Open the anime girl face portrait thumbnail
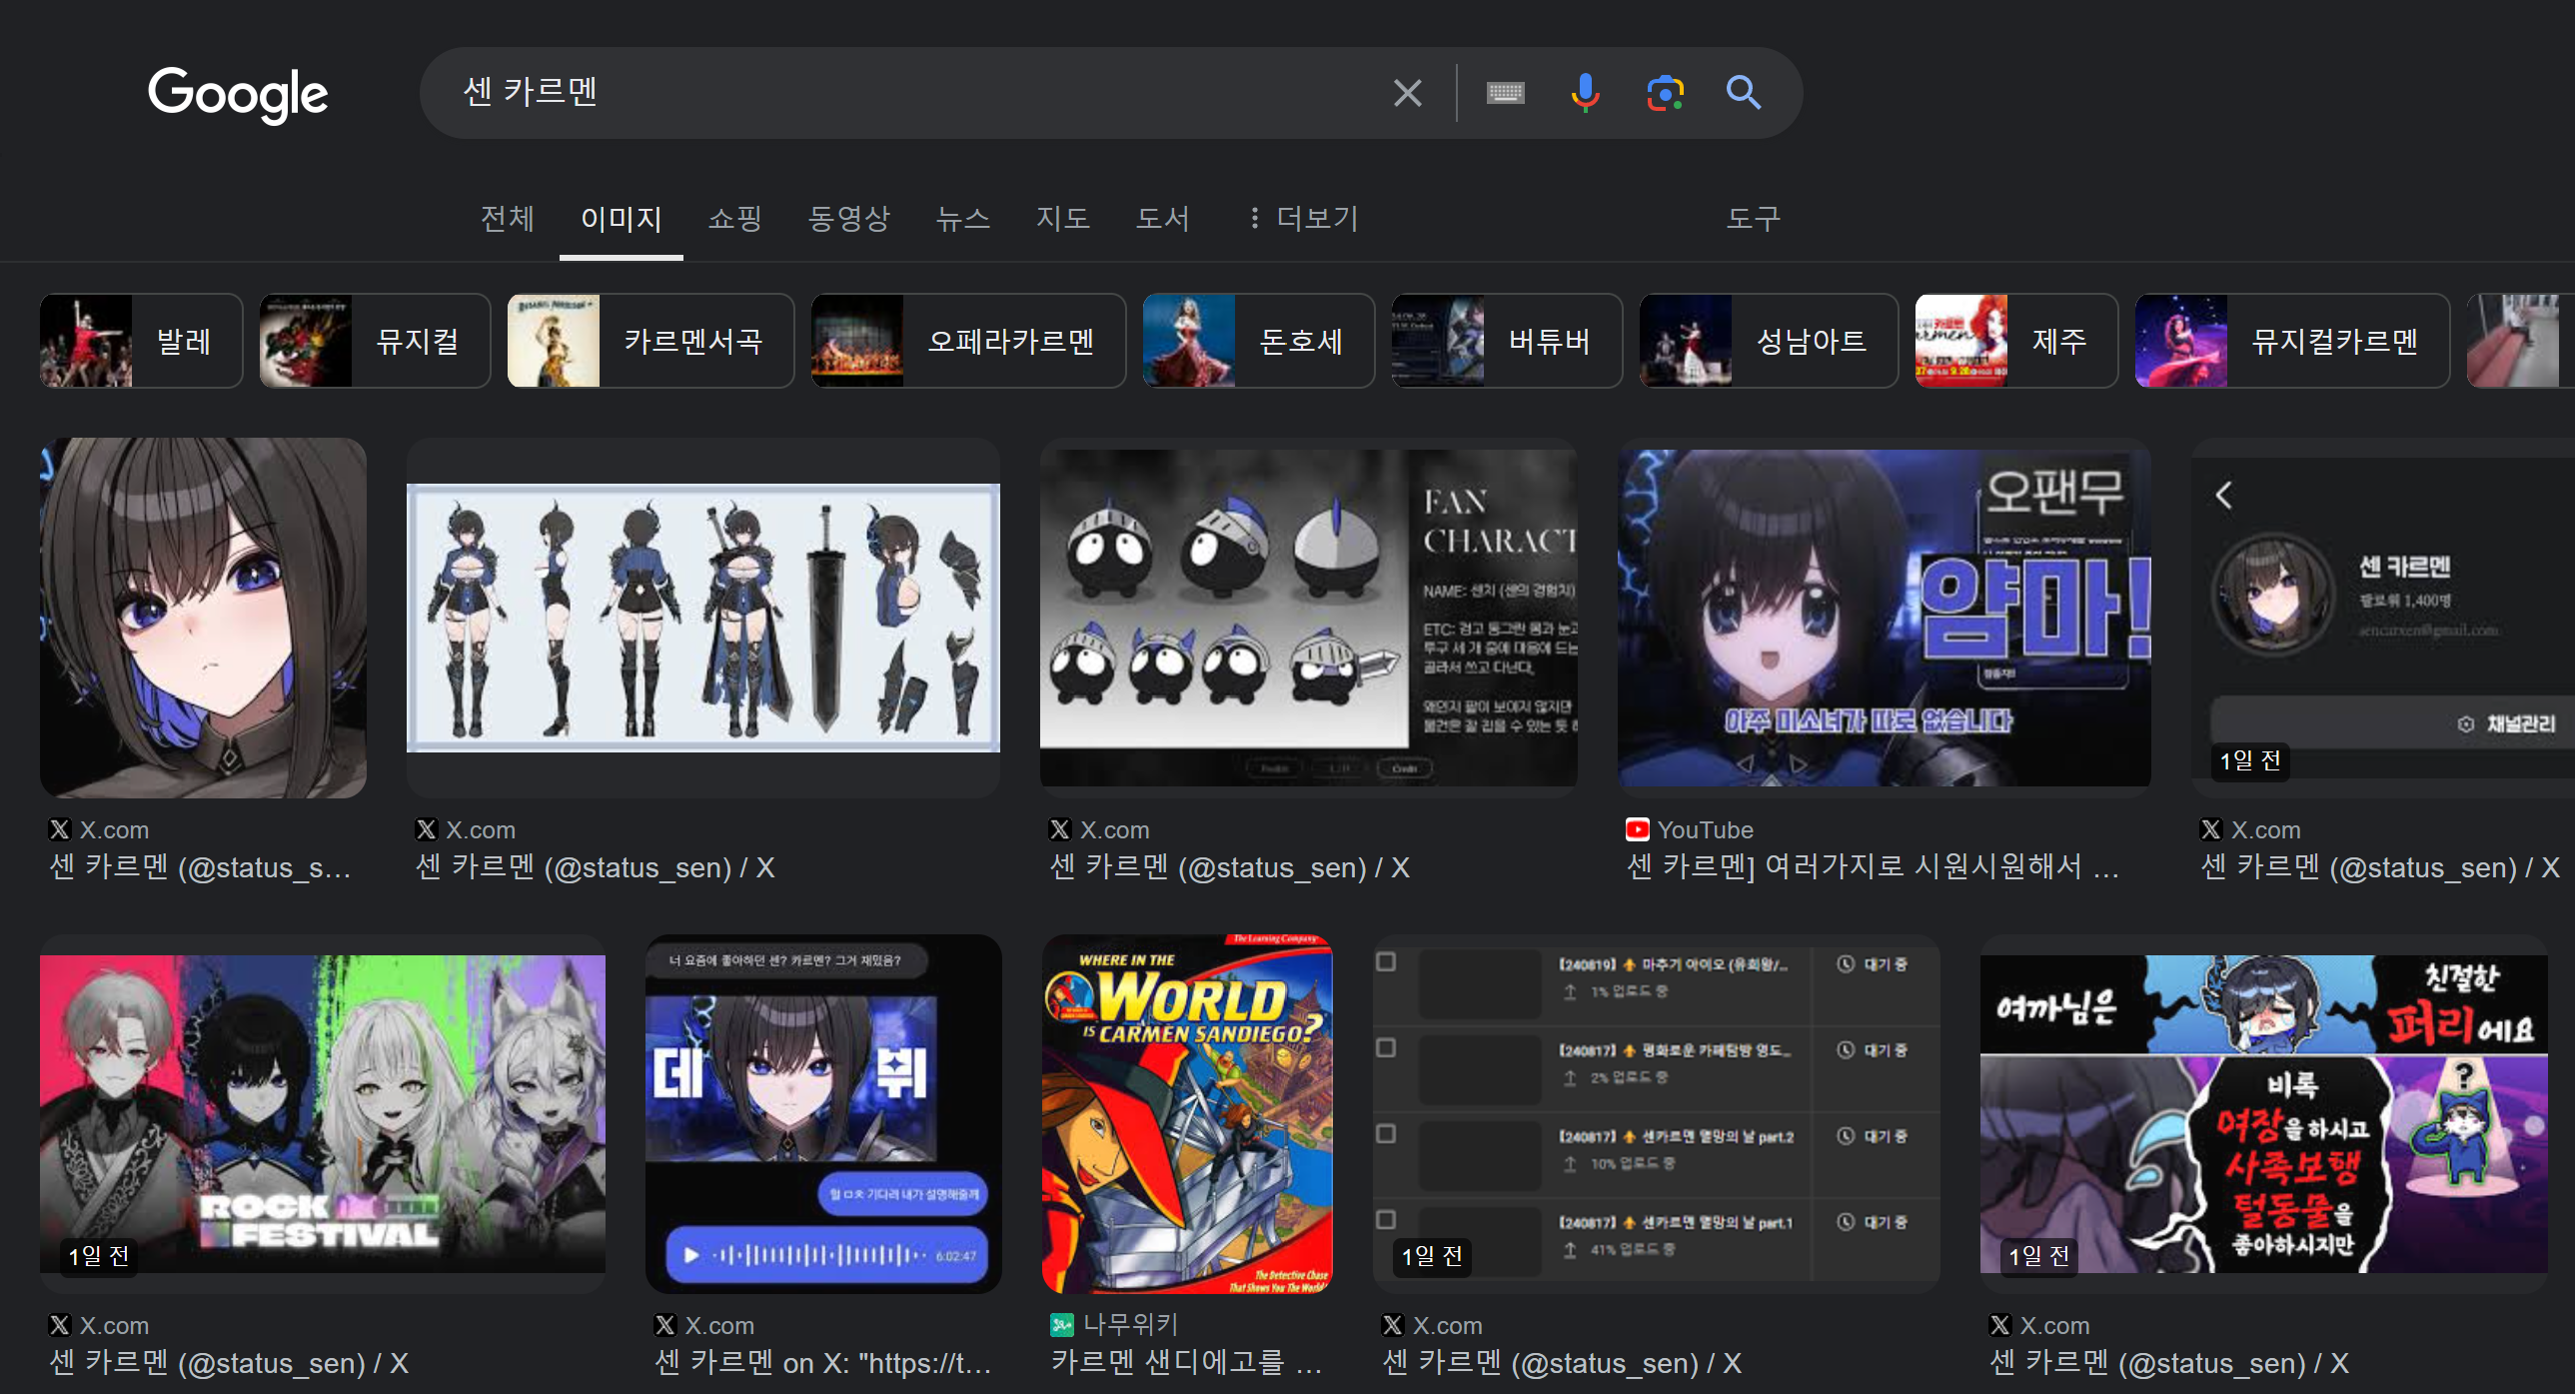Viewport: 2576px width, 1395px height. tap(203, 618)
